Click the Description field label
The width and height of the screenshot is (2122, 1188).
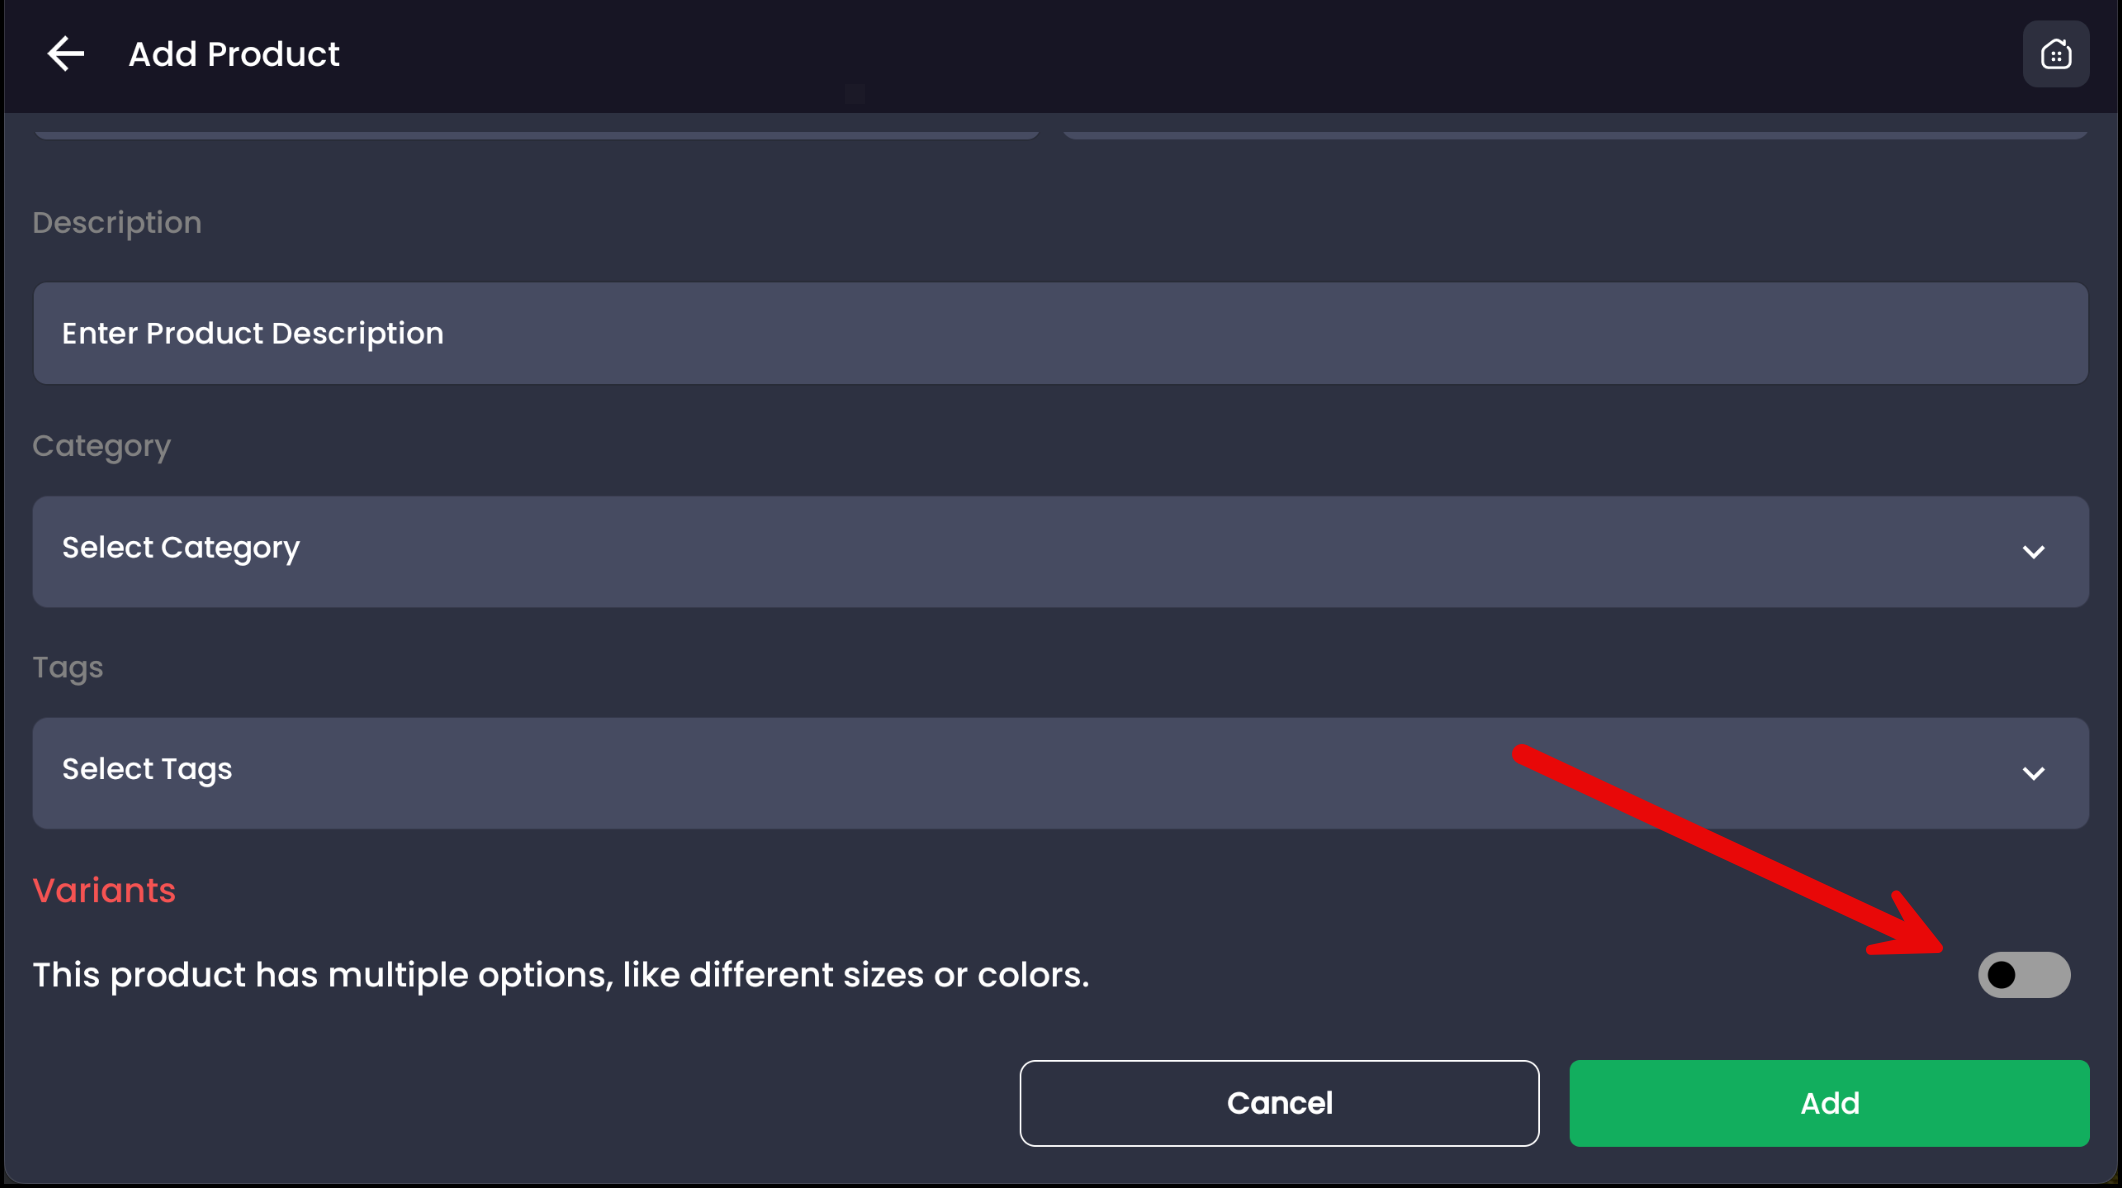tap(117, 222)
